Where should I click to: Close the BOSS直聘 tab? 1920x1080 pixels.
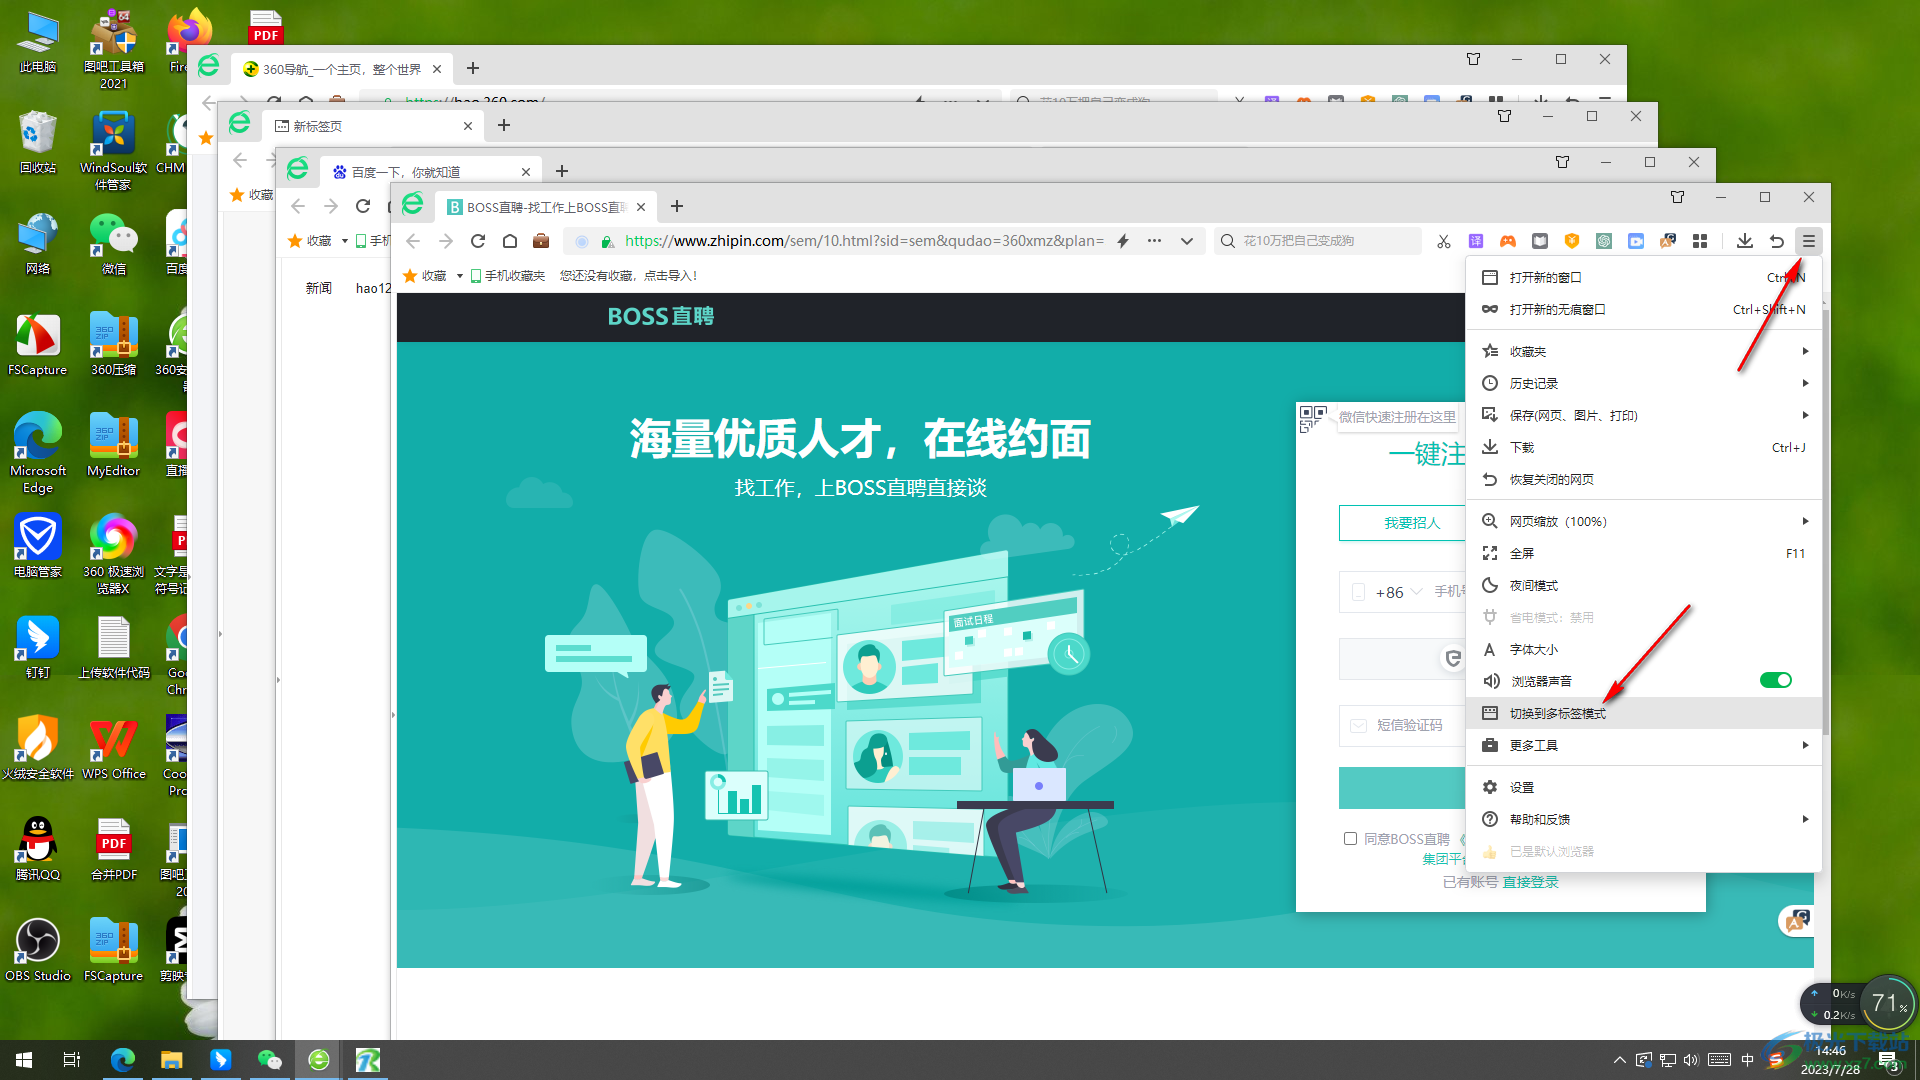point(641,207)
